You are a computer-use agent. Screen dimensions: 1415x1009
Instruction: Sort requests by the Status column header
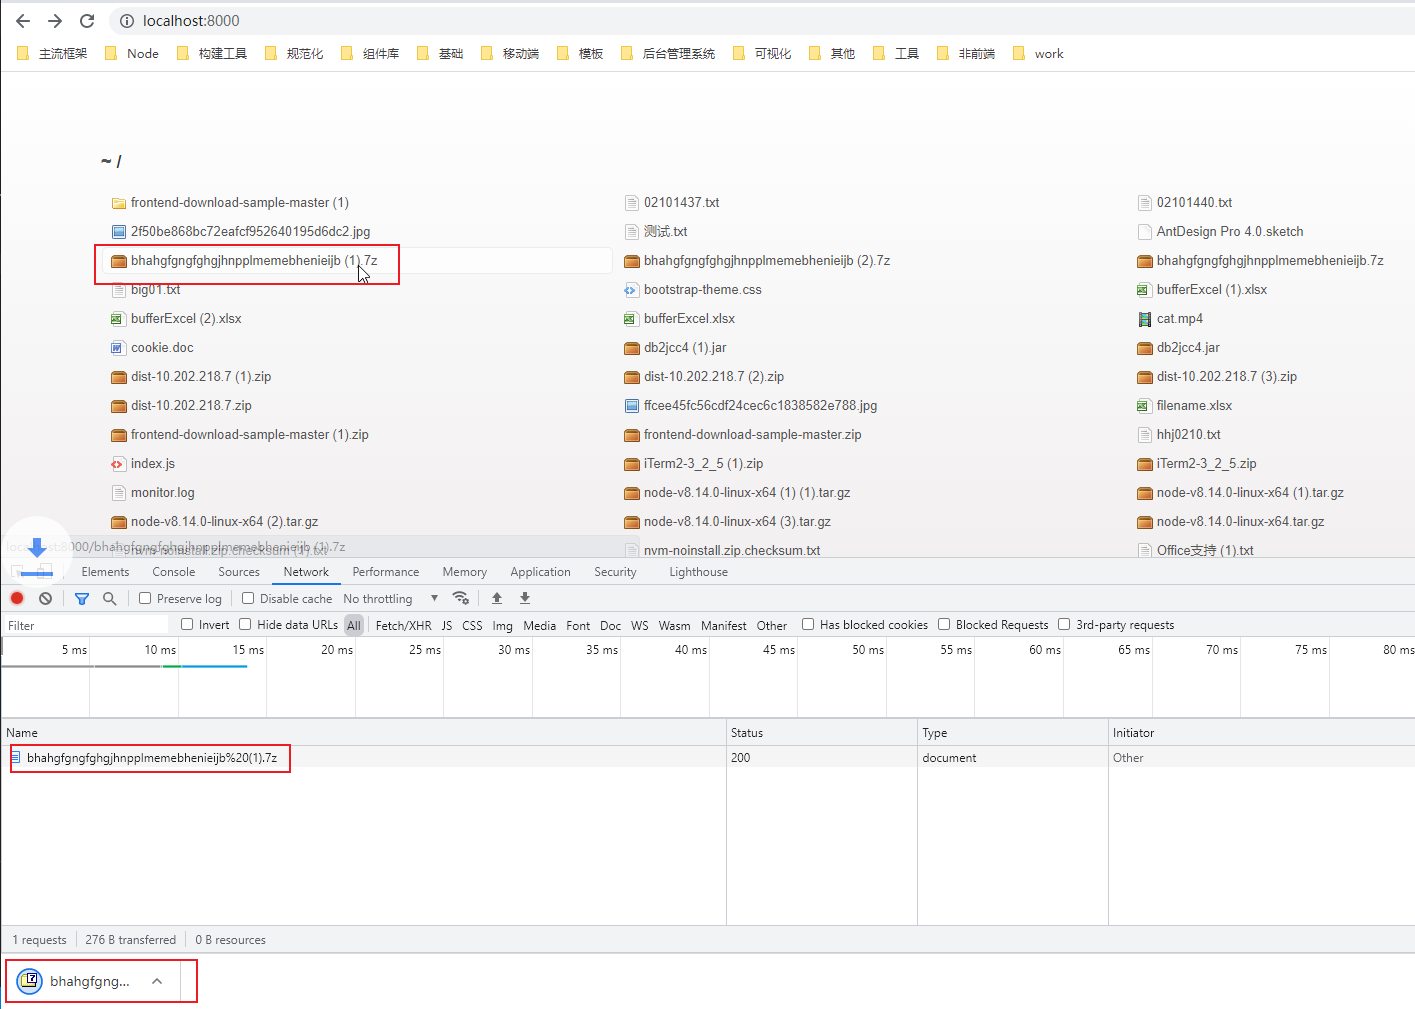tap(821, 733)
